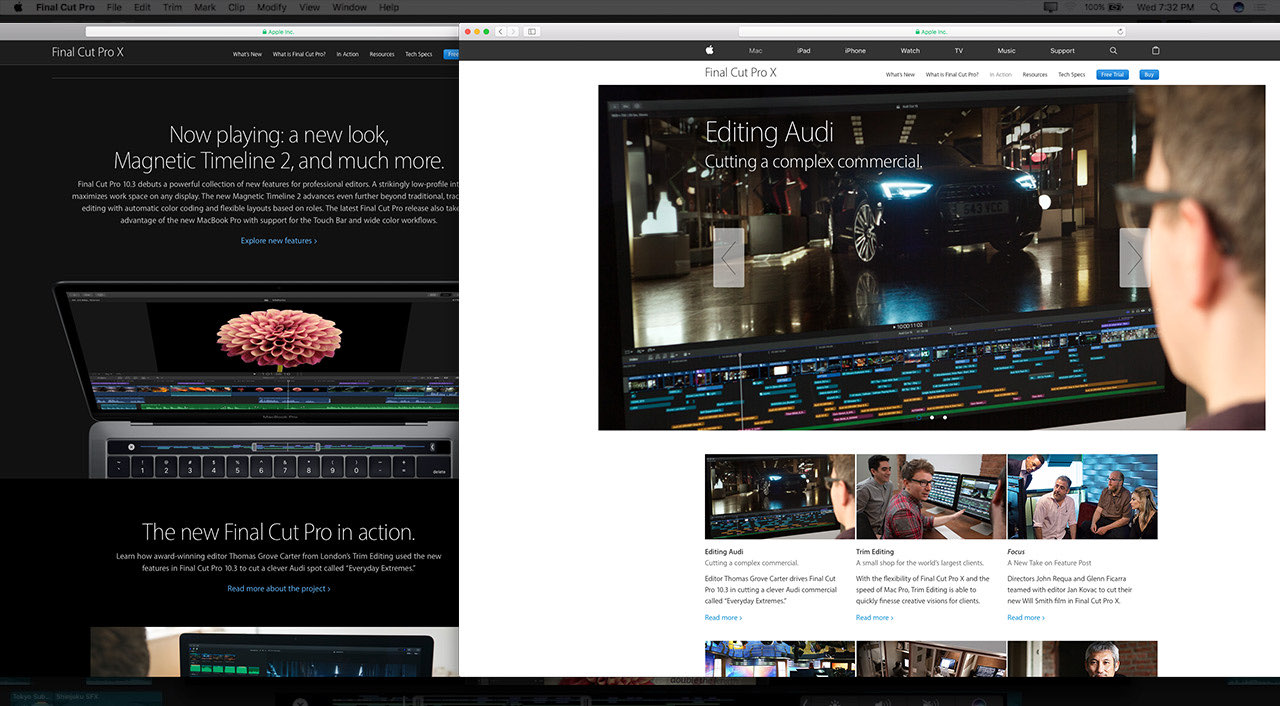
Task: Go to TV in Apple site navigation
Action: click(x=958, y=50)
